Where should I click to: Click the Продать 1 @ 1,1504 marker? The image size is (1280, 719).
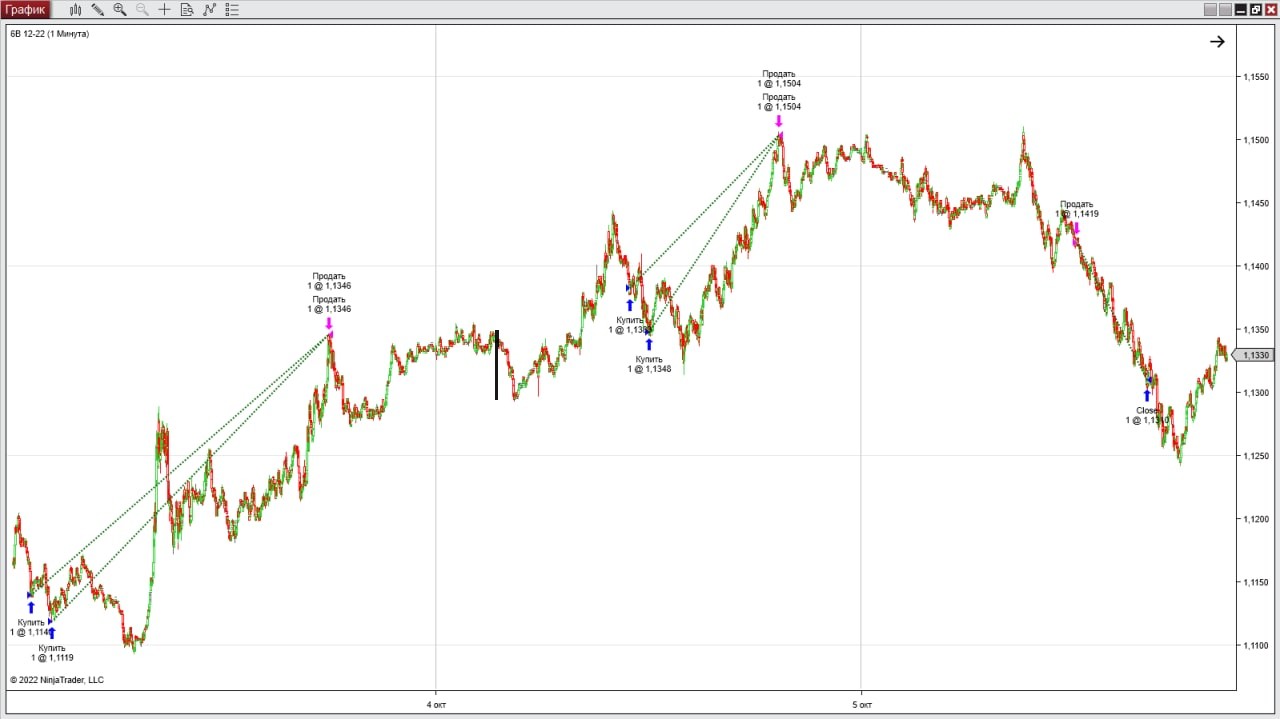(779, 122)
